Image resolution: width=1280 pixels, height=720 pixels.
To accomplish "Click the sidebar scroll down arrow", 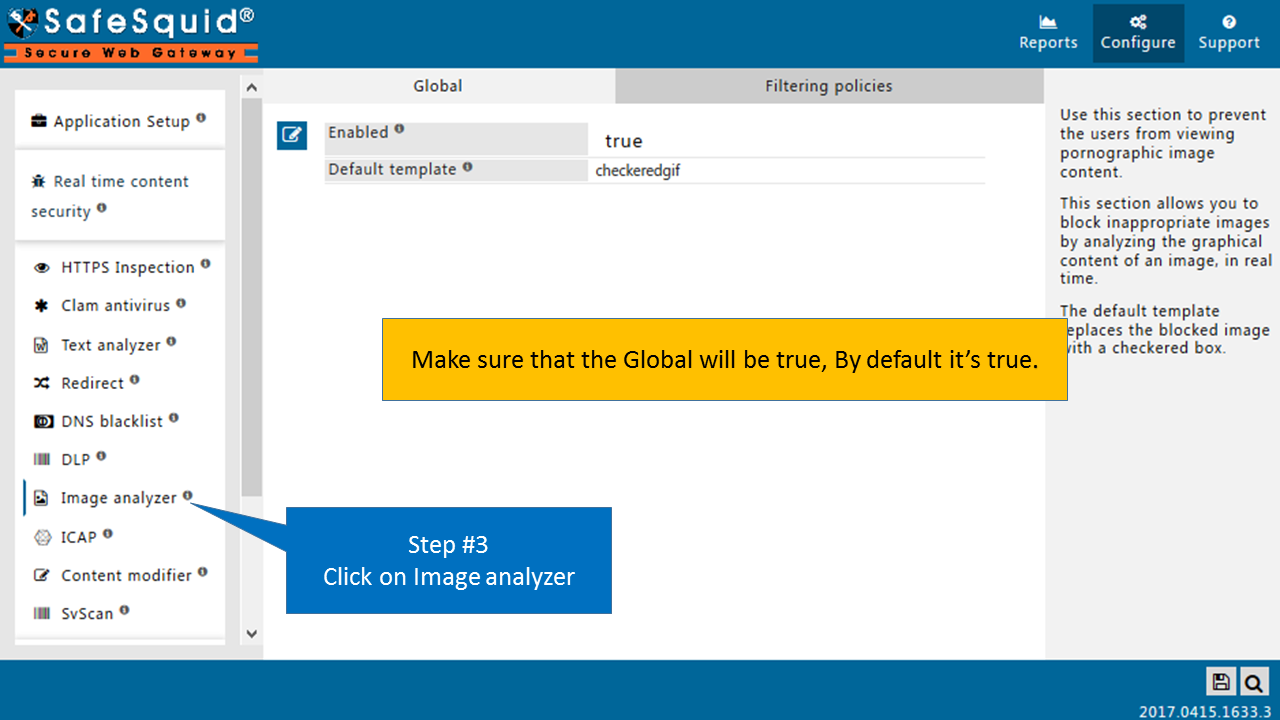I will pos(251,633).
